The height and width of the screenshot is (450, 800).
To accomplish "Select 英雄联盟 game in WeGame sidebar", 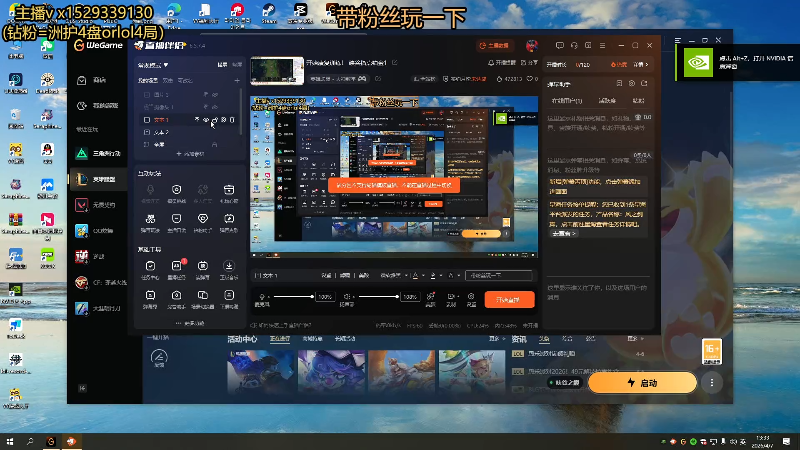I will coord(97,179).
